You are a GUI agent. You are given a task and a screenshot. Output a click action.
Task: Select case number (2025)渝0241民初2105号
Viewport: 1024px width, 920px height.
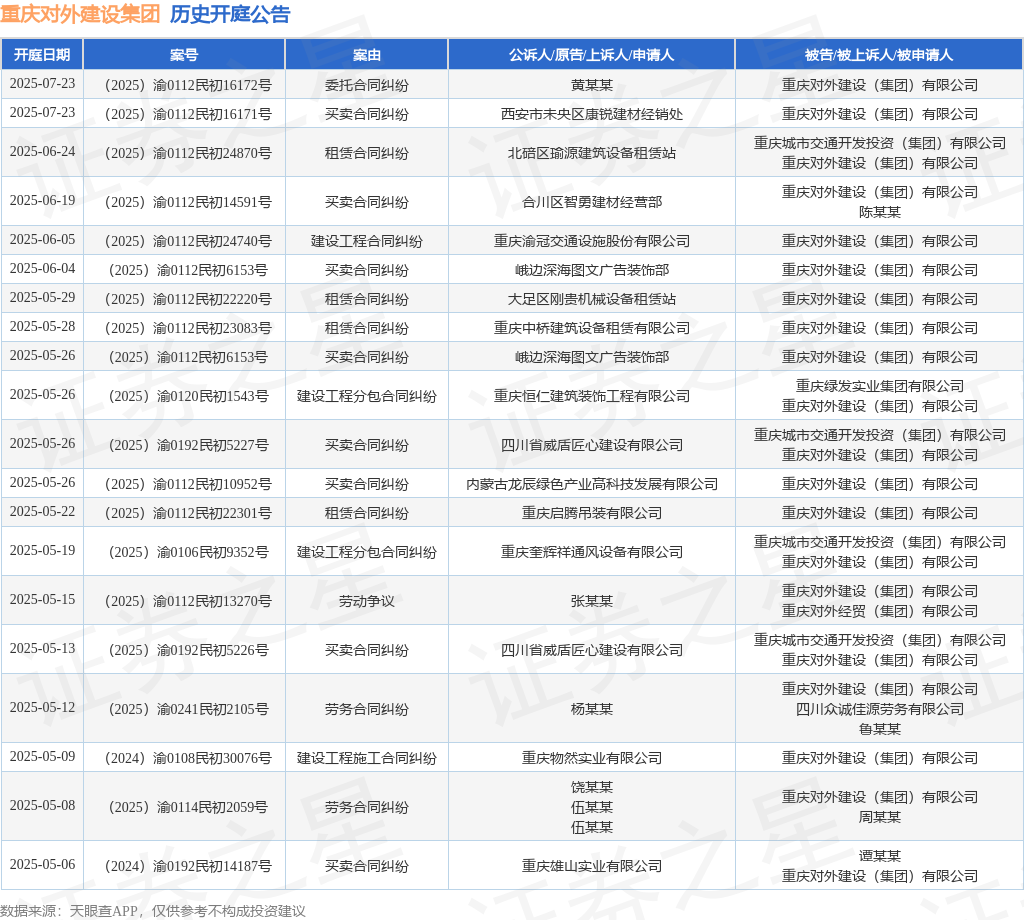[188, 708]
